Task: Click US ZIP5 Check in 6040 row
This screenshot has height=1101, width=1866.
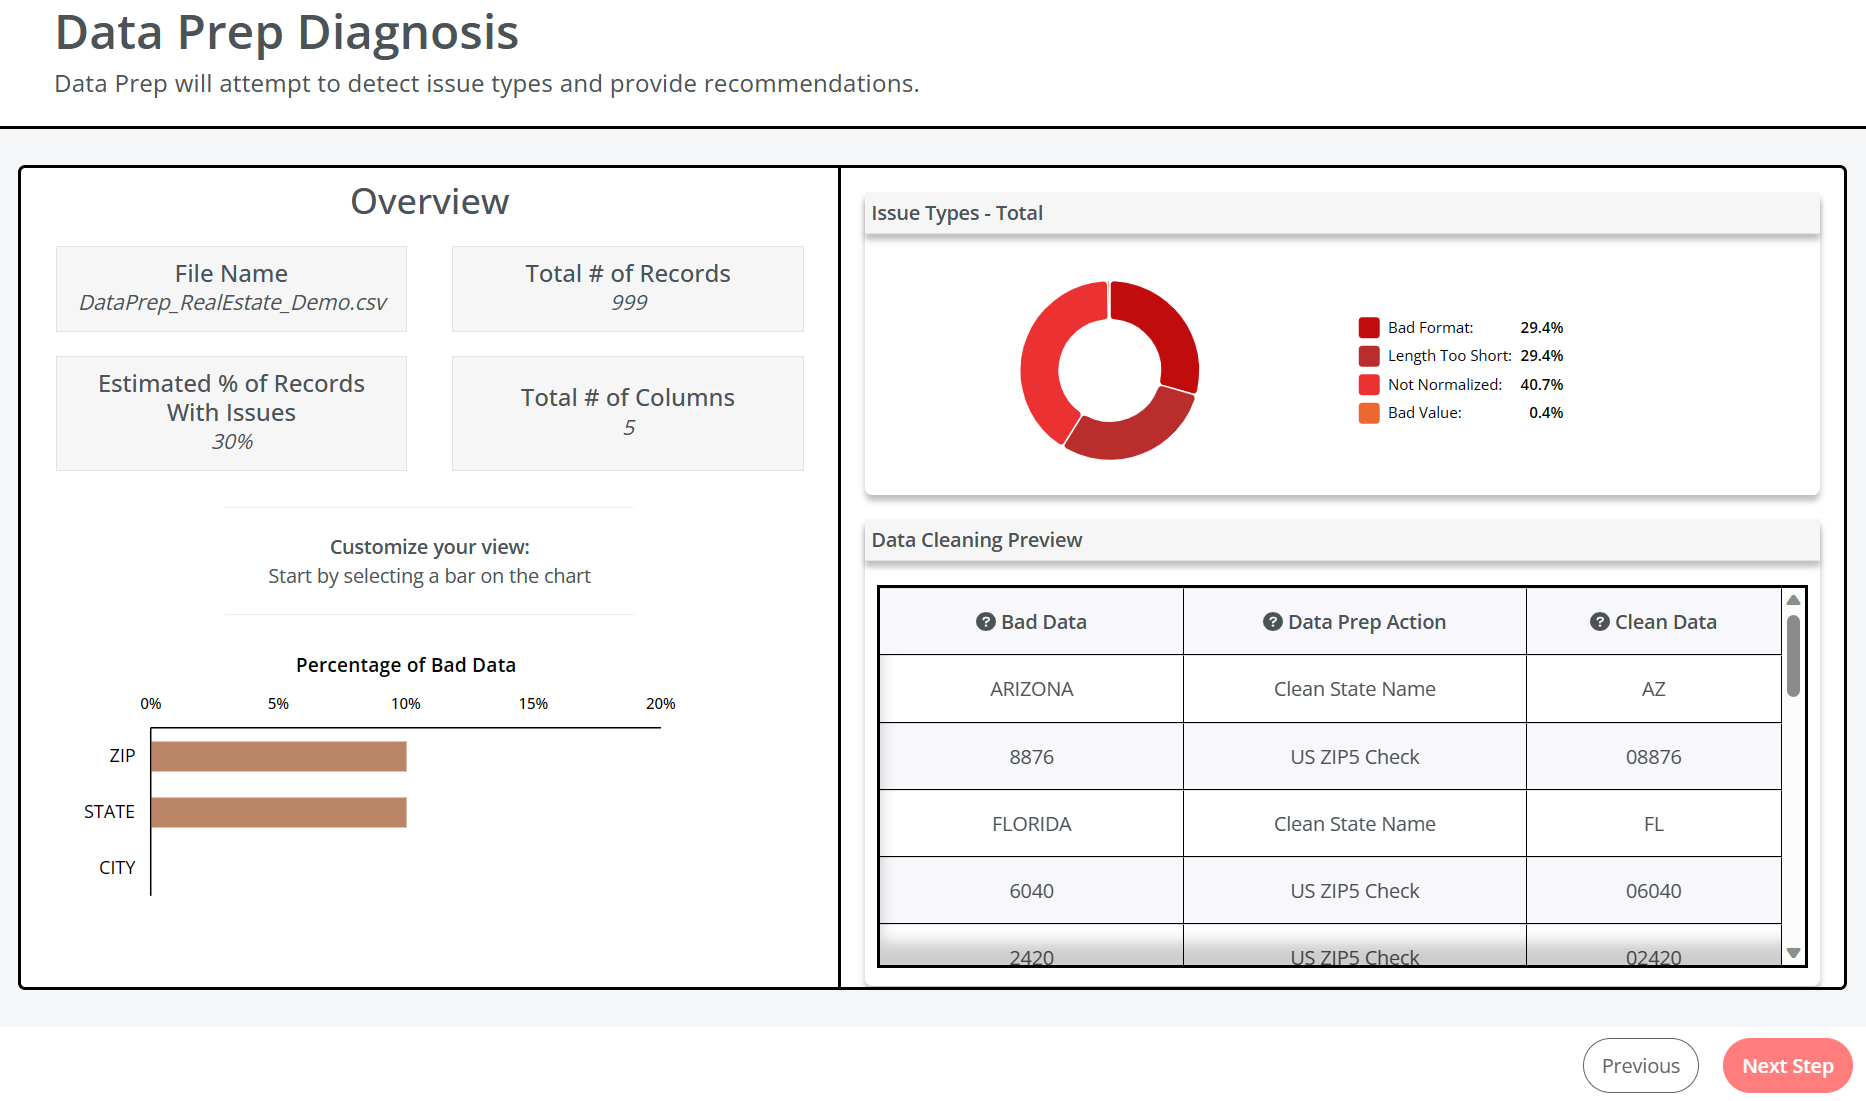Action: (x=1355, y=891)
